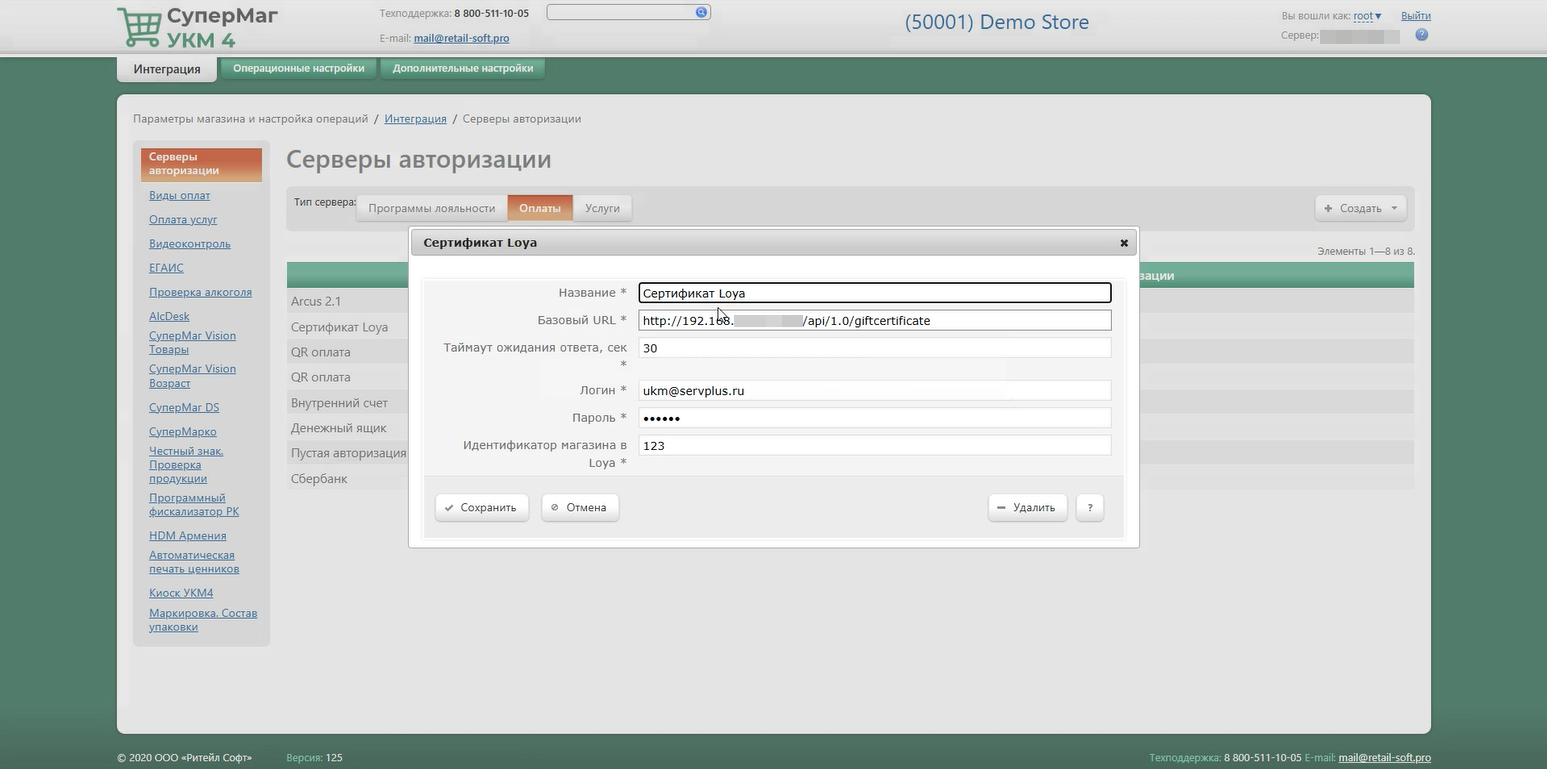Viewport: 1547px width, 769px height.
Task: Open Виды оплат in sidebar
Action: (179, 196)
